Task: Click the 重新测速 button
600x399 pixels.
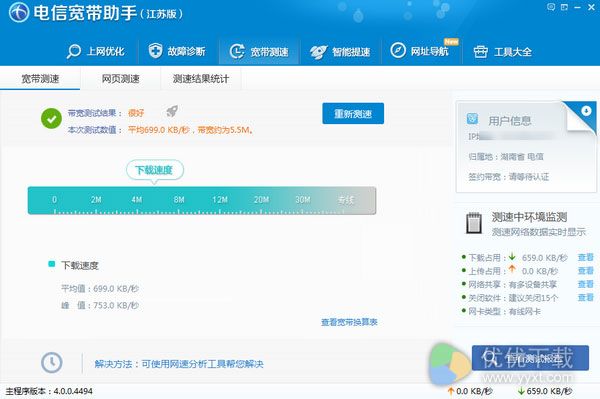Action: 353,114
